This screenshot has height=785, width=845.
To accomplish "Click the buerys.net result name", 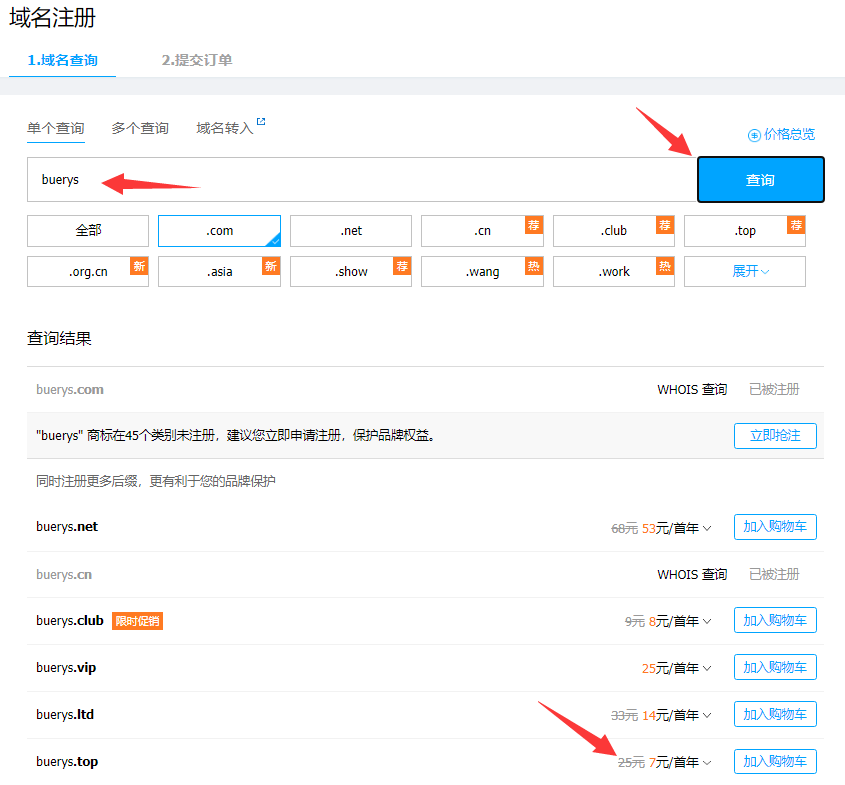I will (x=67, y=527).
